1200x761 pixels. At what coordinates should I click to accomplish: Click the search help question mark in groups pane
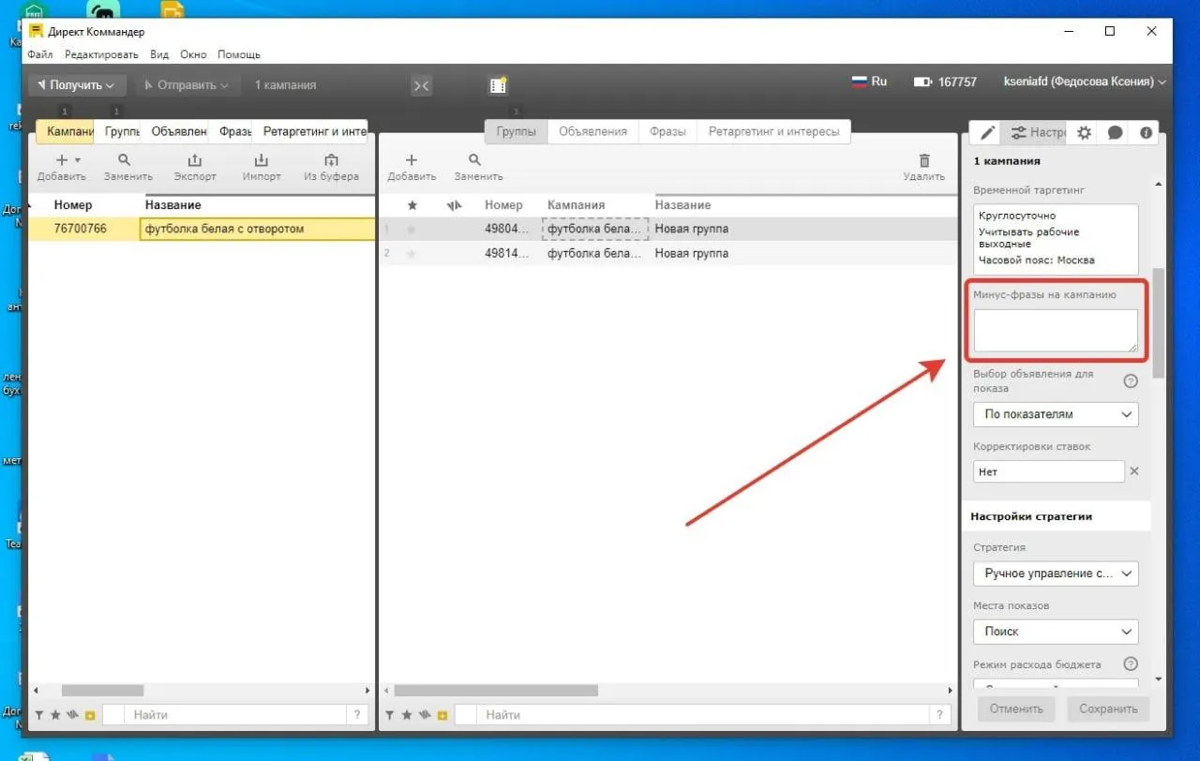939,715
